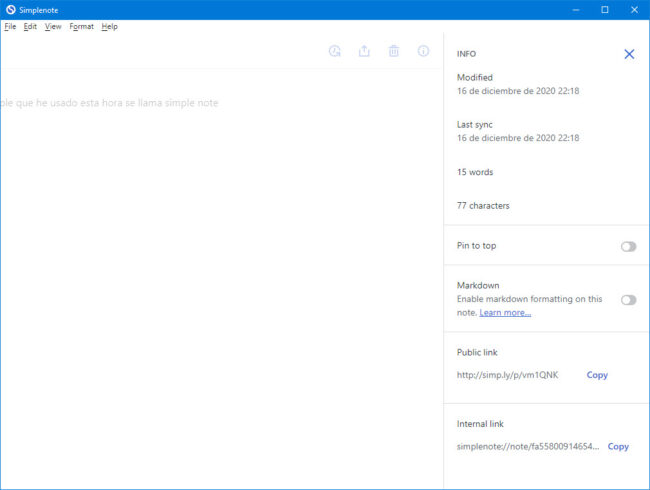The height and width of the screenshot is (490, 650).
Task: Copy the Internal link
Action: pos(618,446)
